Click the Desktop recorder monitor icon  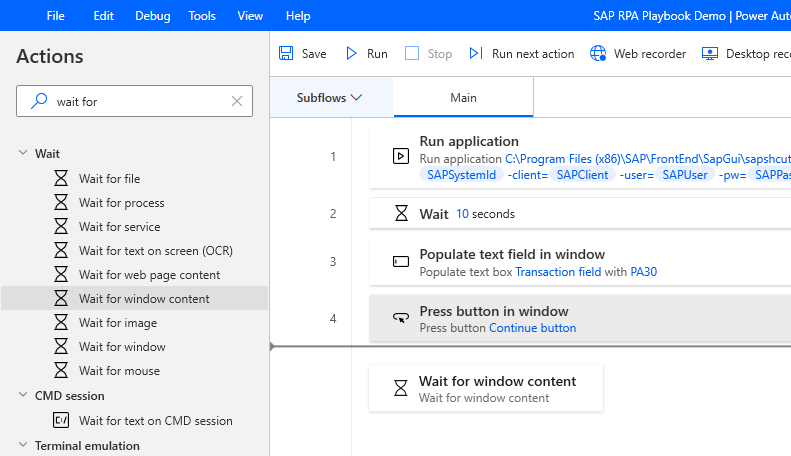710,53
